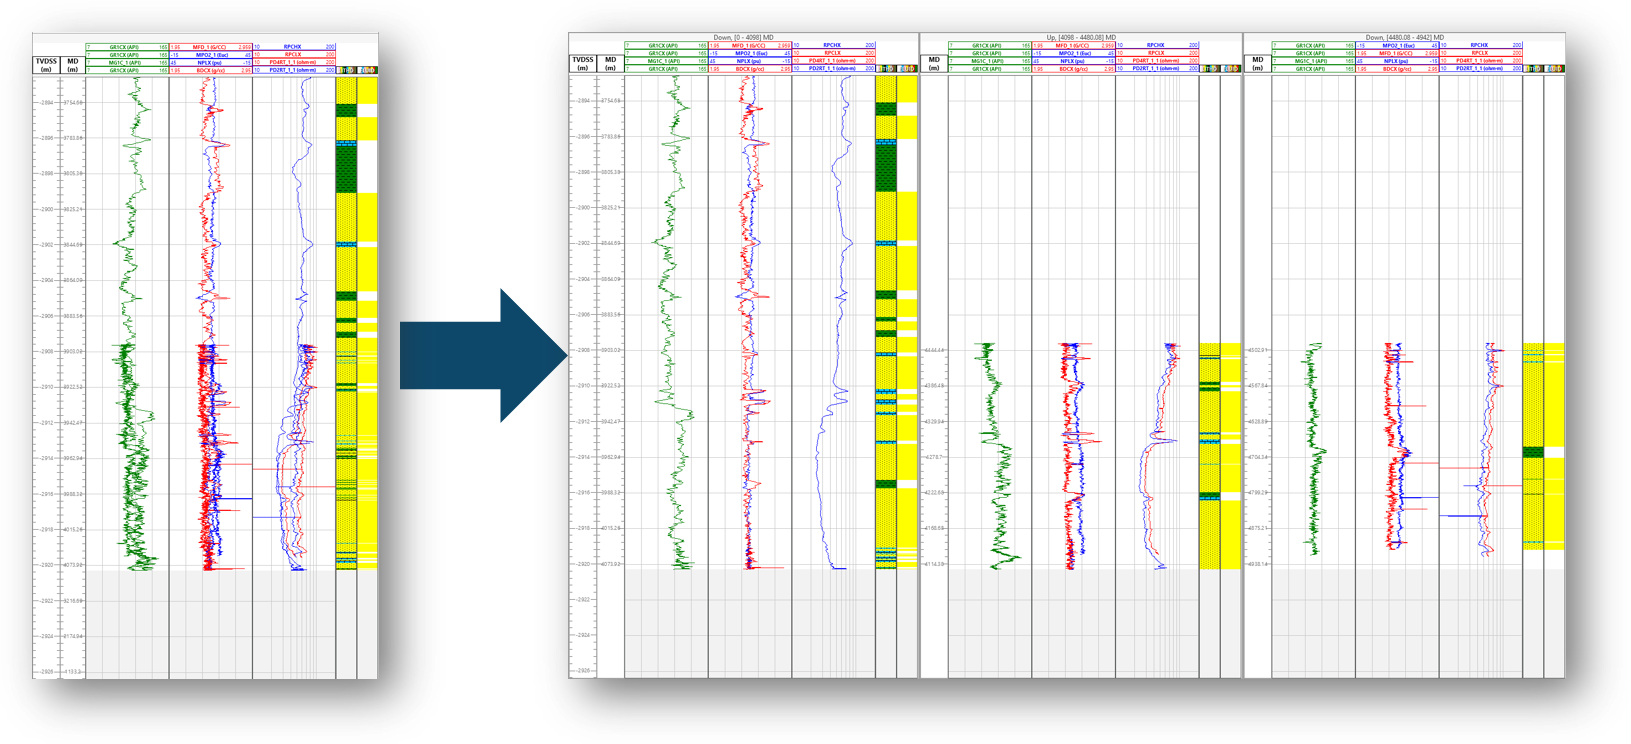Select MFD_1 (G/CC) curve header in the left-hand plot

tap(211, 47)
